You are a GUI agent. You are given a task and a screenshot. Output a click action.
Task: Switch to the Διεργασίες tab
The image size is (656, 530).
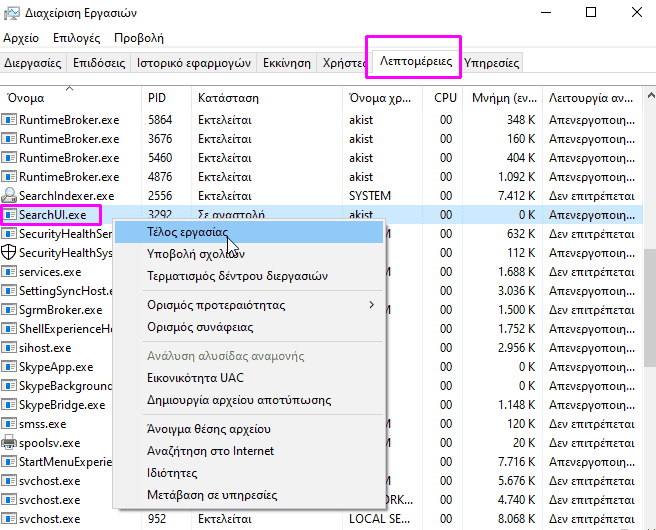point(33,63)
